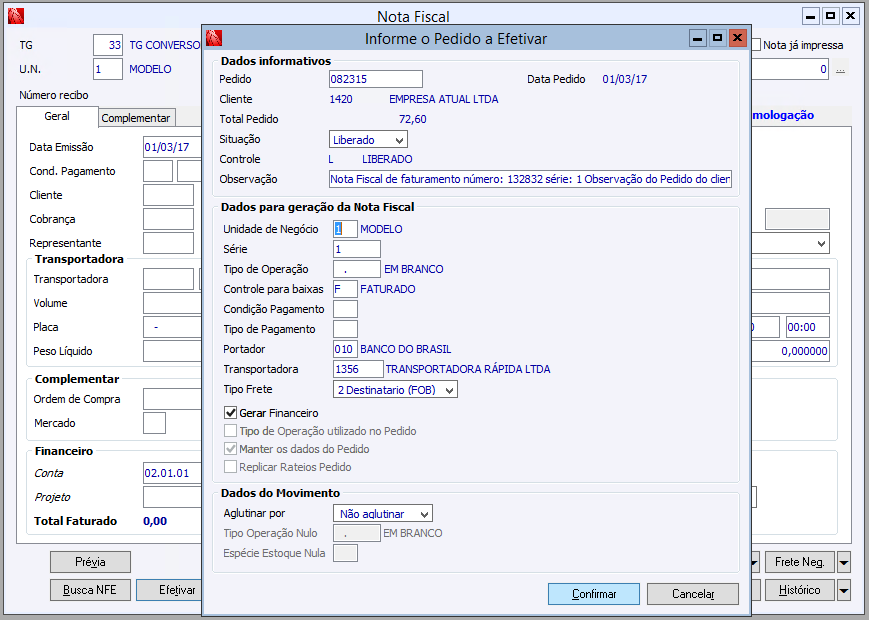This screenshot has width=869, height=620.
Task: Switch to the Complementar tab
Action: pos(136,118)
